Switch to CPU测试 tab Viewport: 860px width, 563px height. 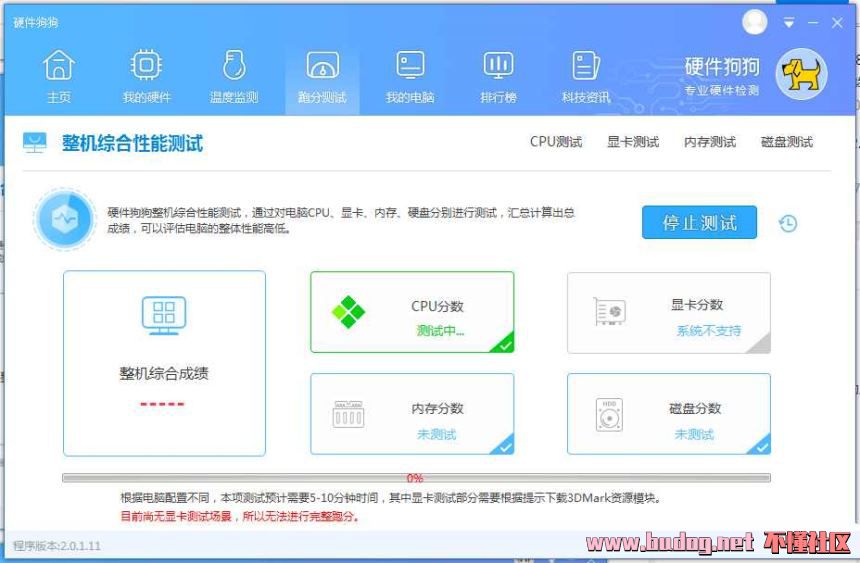[556, 142]
